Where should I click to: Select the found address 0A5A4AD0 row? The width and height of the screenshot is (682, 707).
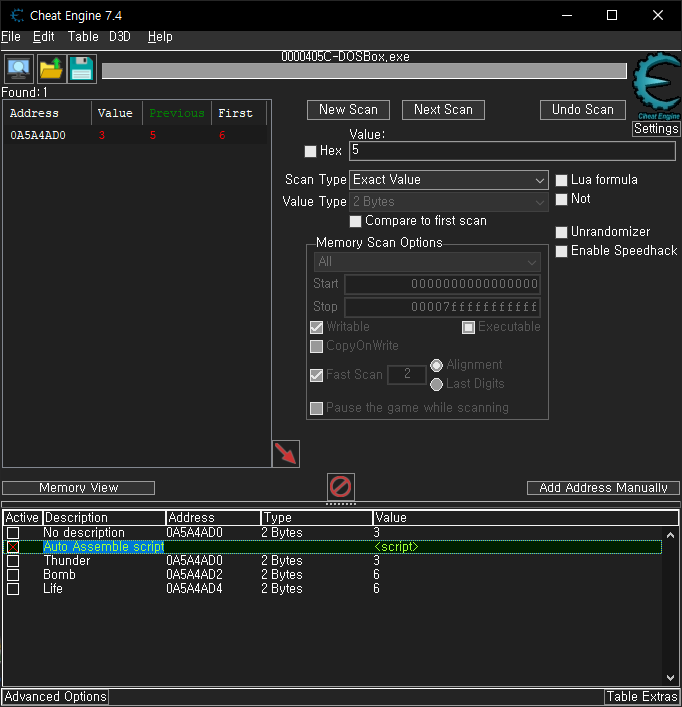[135, 135]
